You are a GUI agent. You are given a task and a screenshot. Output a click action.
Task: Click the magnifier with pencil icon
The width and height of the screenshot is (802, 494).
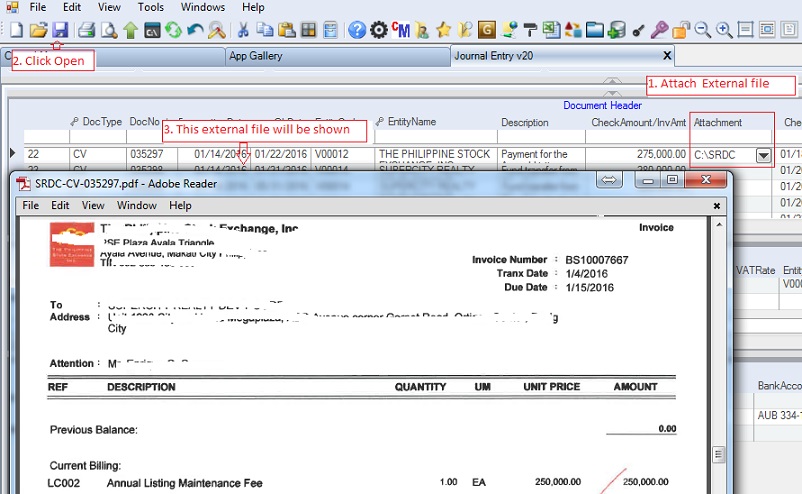point(216,30)
